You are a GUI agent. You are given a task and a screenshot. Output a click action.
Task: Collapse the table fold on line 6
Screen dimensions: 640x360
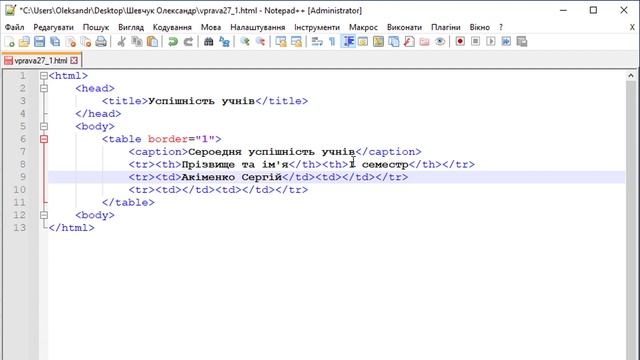(x=44, y=139)
